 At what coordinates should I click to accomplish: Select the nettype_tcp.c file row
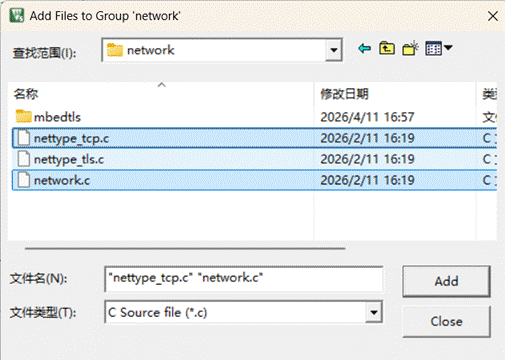[x=254, y=138]
